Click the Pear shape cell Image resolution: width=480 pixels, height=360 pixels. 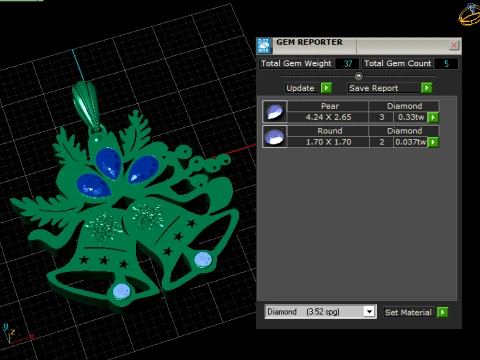pyautogui.click(x=328, y=106)
